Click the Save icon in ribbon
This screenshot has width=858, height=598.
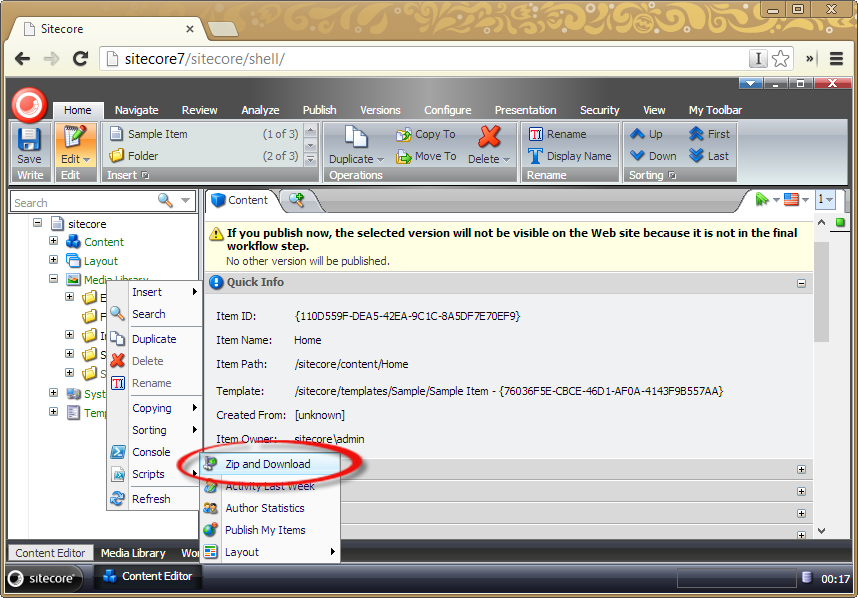click(x=29, y=140)
